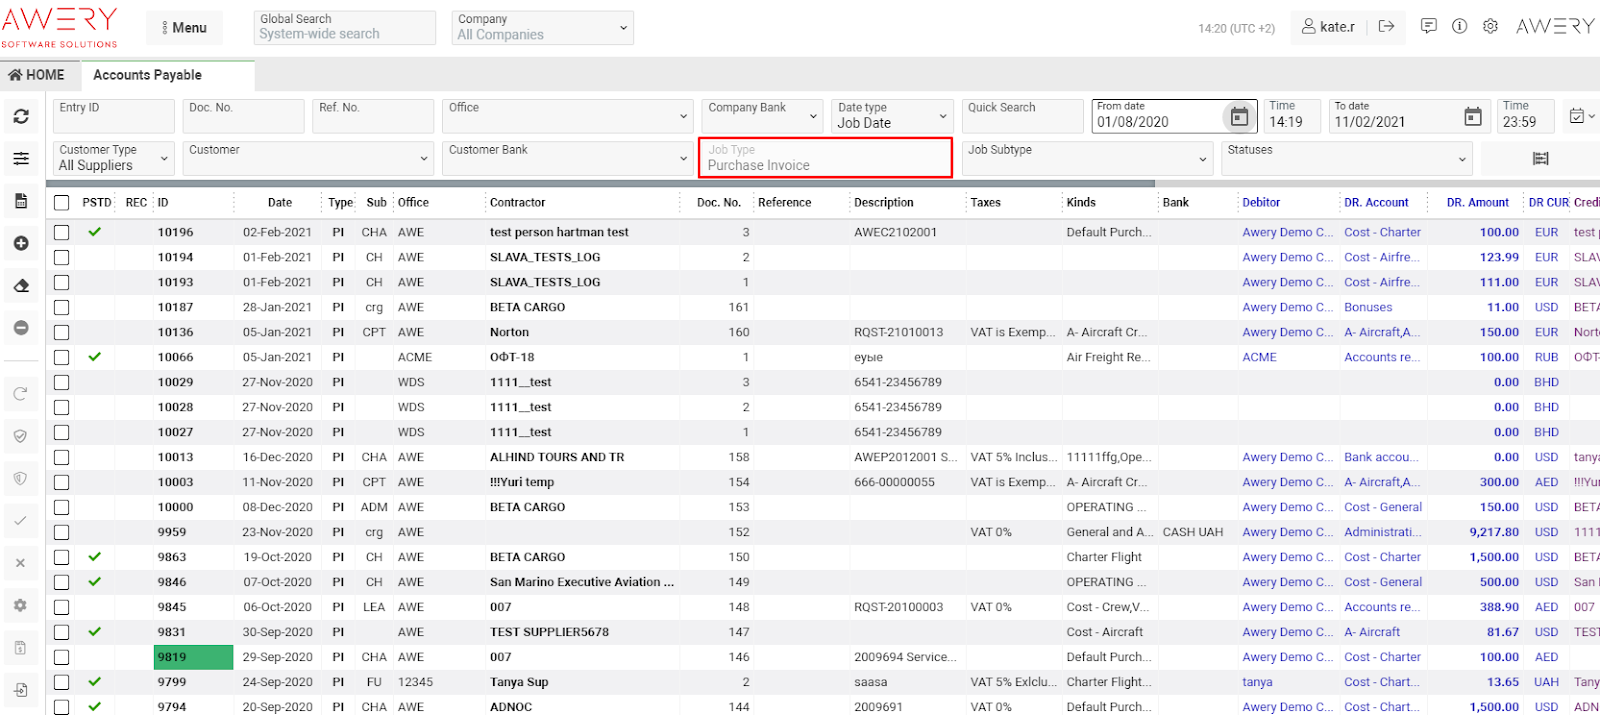Click the Debitor column header link

[x=1261, y=203]
